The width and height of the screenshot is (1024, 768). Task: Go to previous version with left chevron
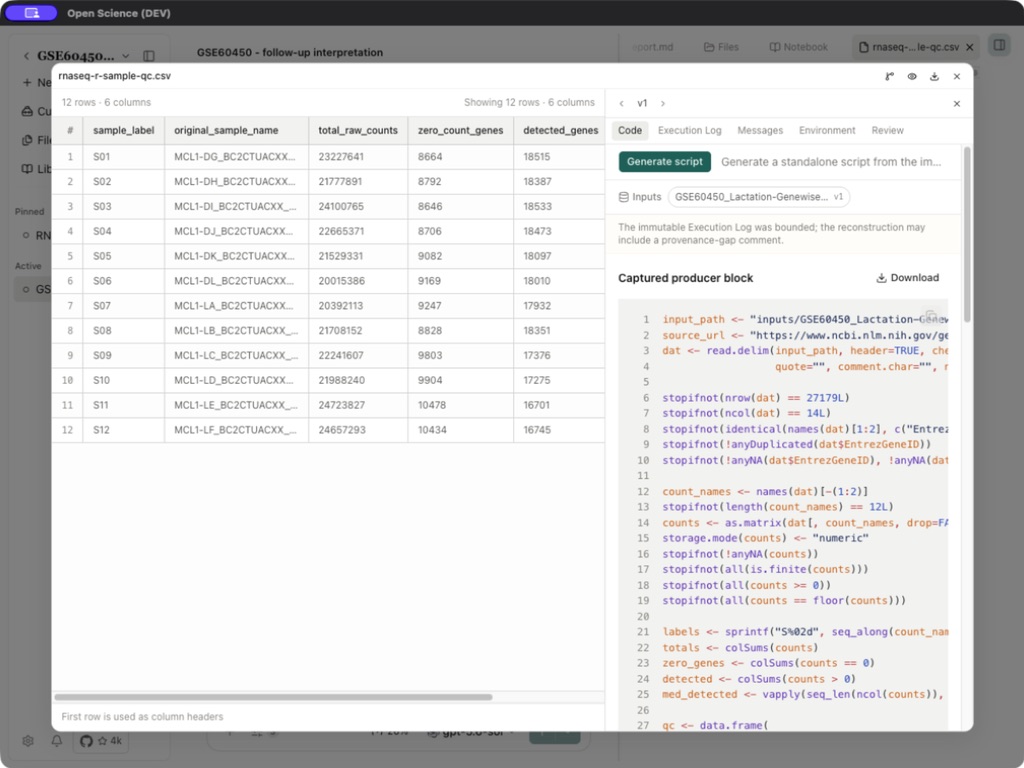pos(621,104)
